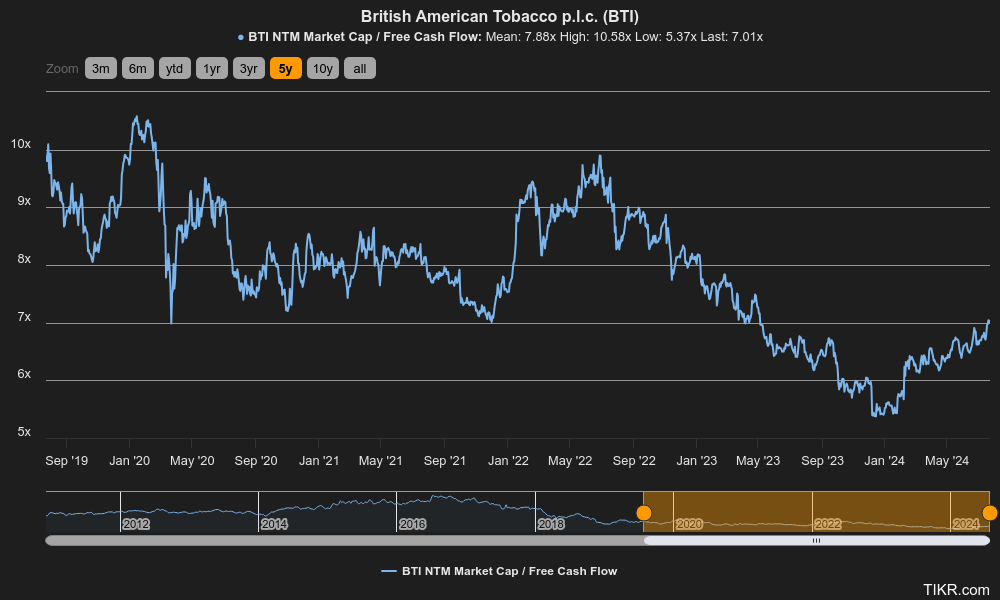Image resolution: width=1000 pixels, height=600 pixels.
Task: Click the 'Mean: 7.88x' subtitle value
Action: (x=521, y=37)
